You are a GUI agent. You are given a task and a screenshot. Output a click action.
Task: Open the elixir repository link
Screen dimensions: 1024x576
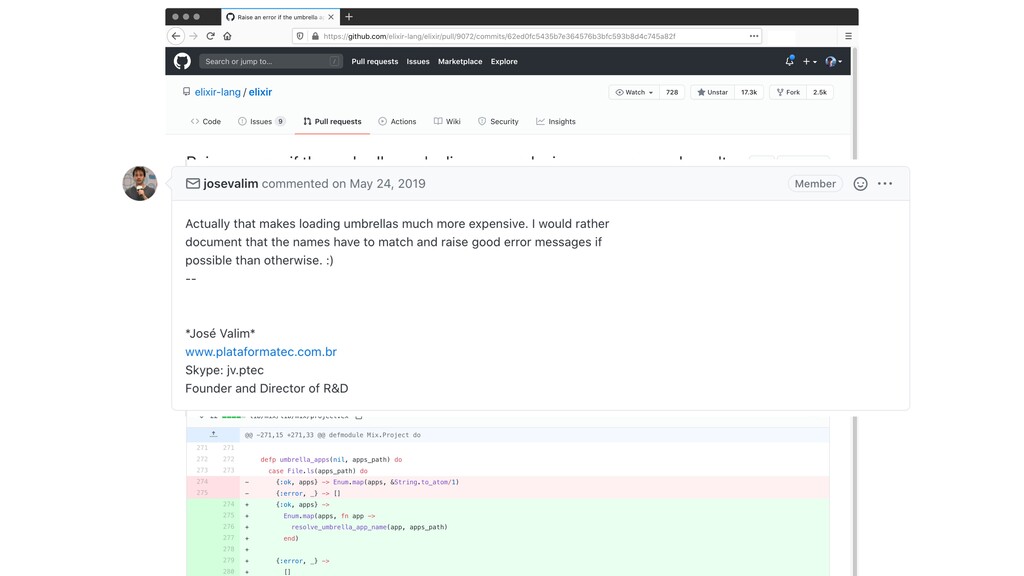260,92
